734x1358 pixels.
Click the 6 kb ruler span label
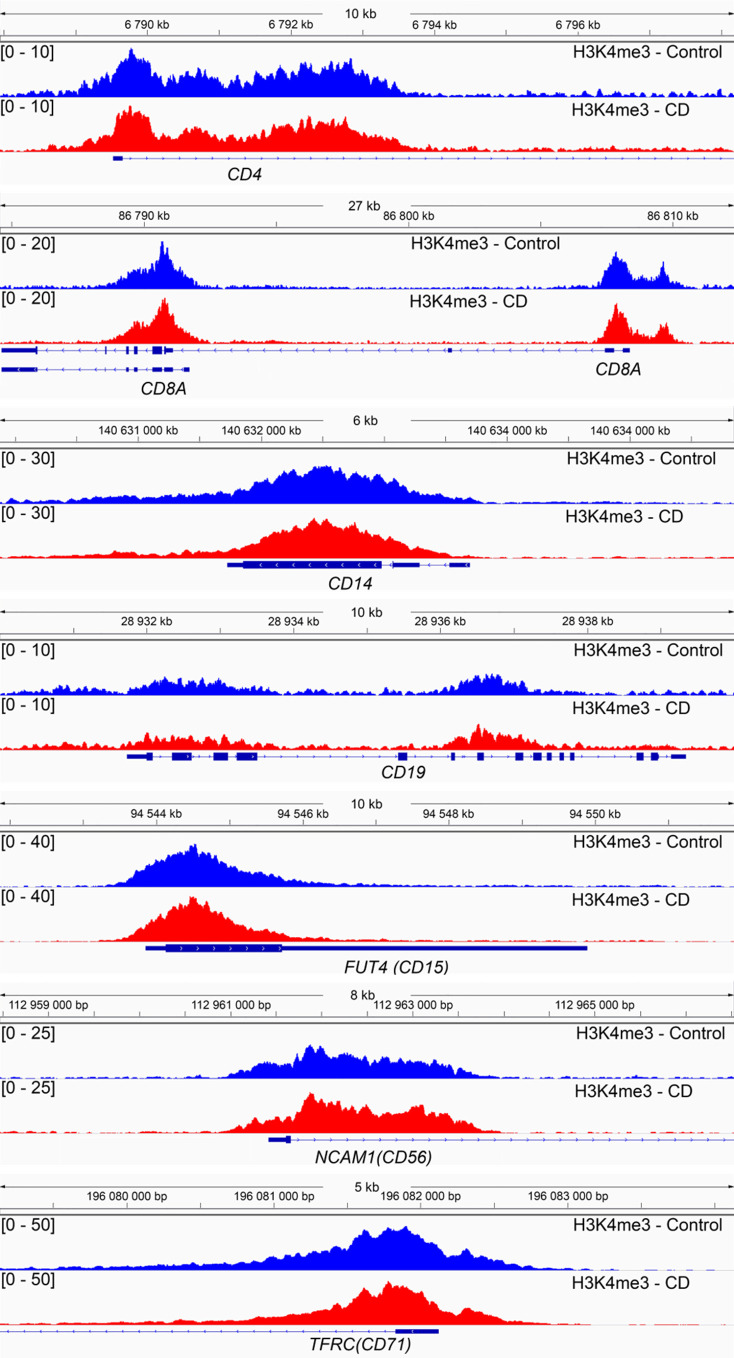(366, 420)
